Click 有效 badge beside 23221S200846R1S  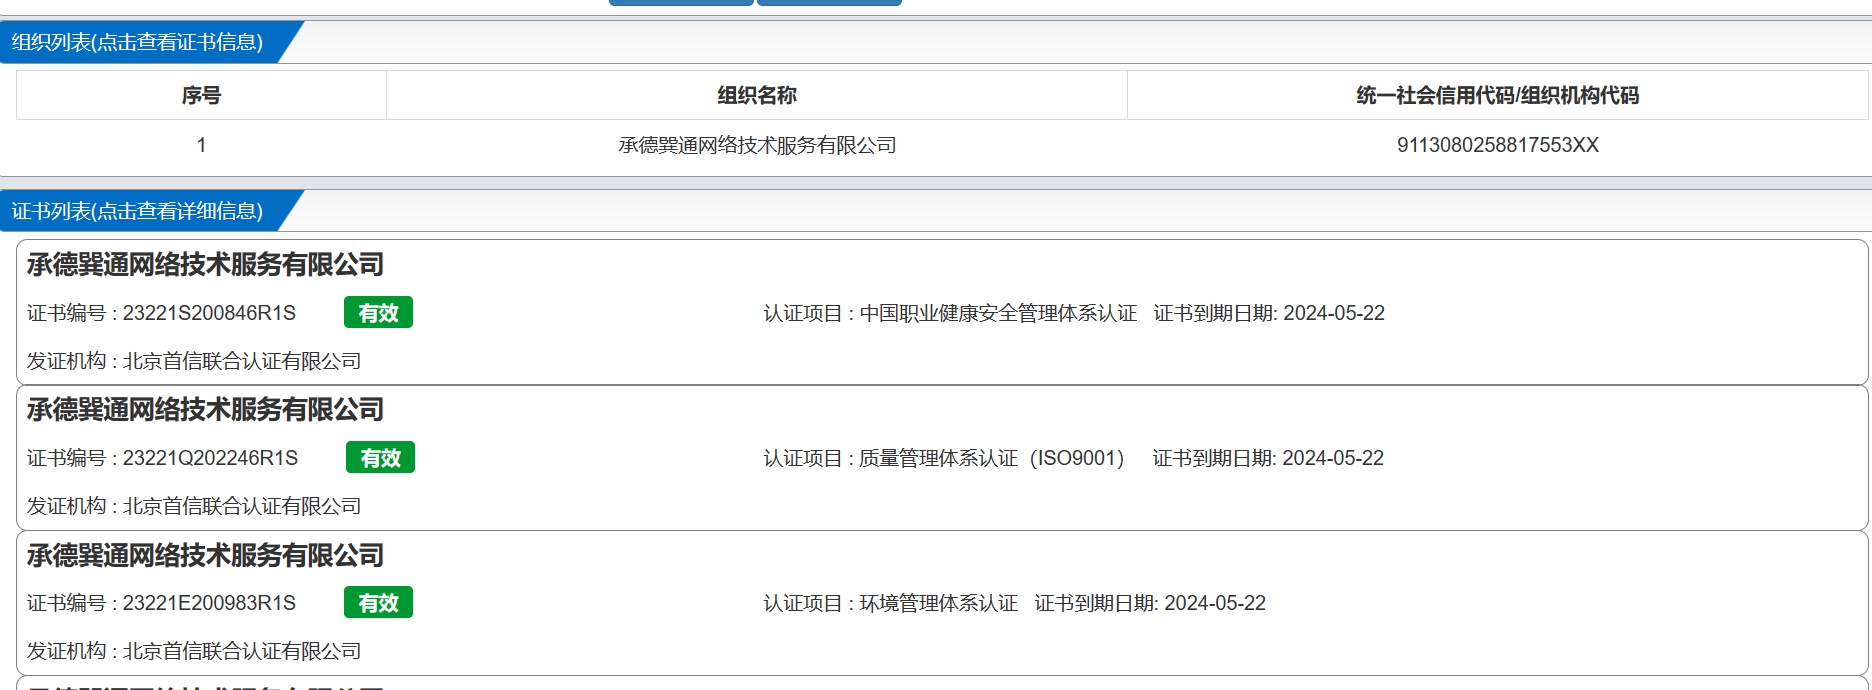click(x=378, y=312)
